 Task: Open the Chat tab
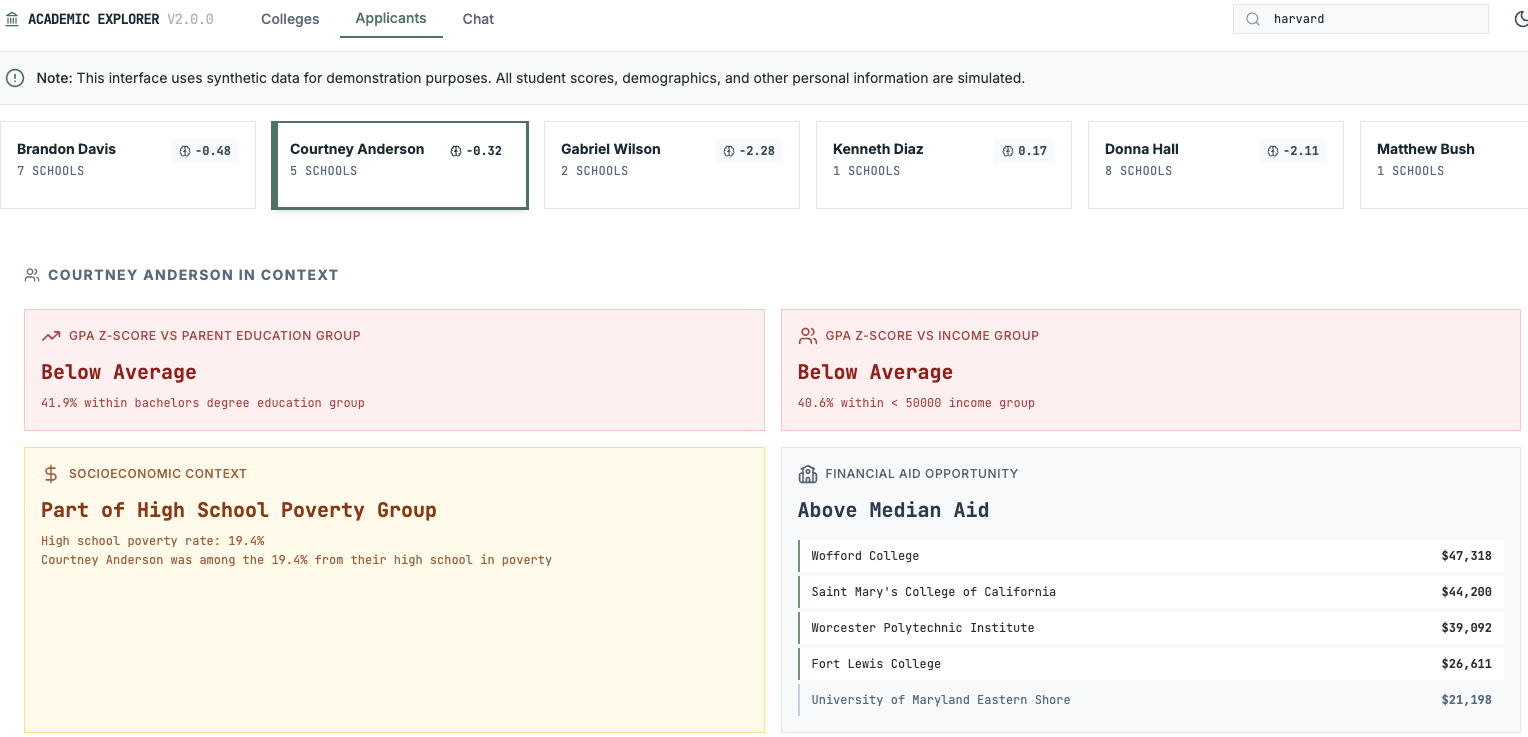pos(477,18)
